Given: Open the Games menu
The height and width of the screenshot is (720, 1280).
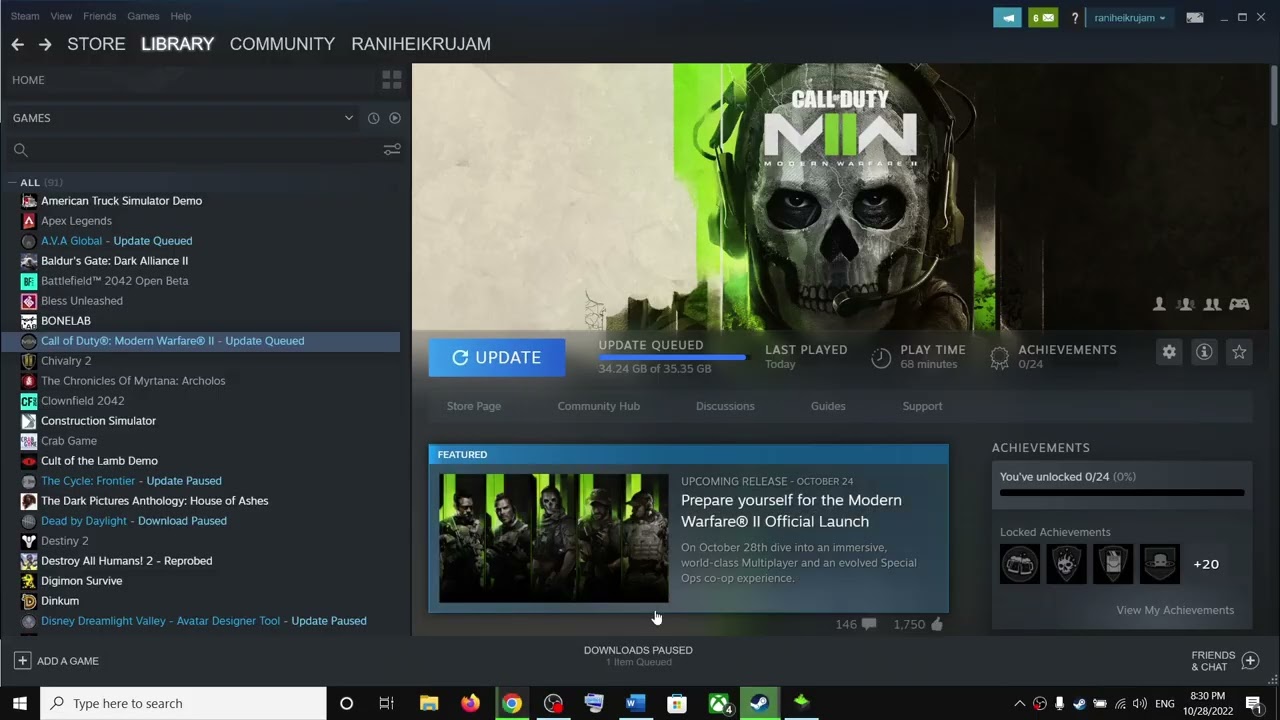Looking at the screenshot, I should coord(143,16).
